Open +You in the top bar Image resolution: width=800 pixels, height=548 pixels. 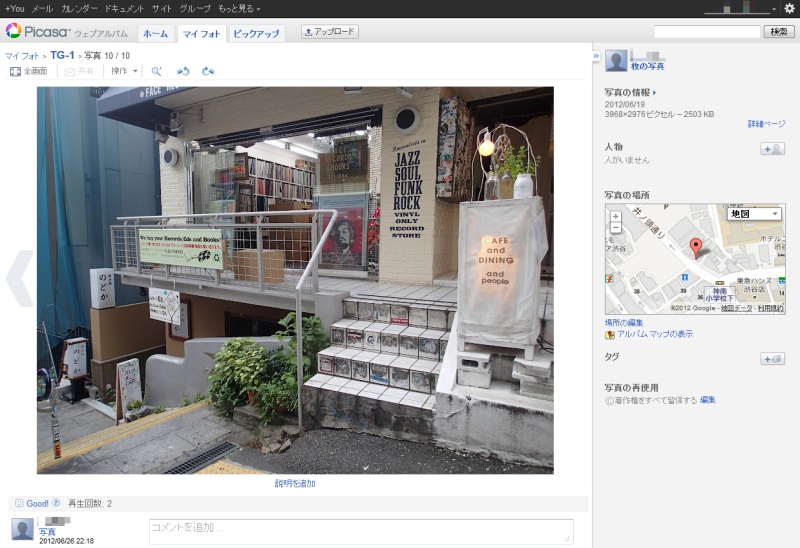point(14,9)
